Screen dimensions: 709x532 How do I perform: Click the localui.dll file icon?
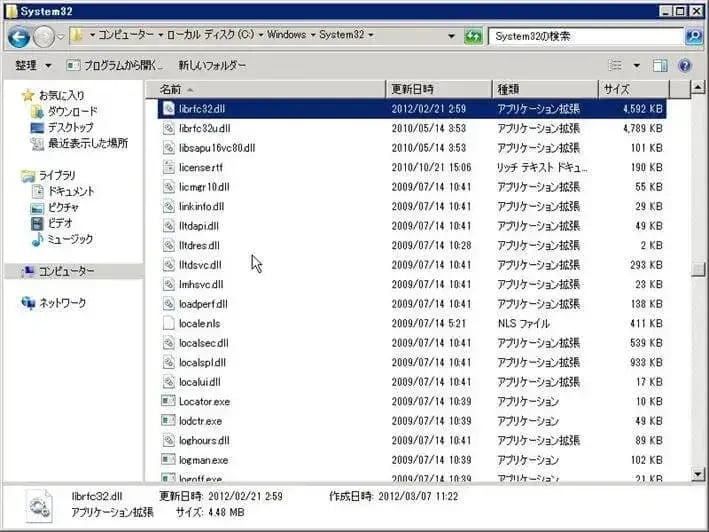pos(169,382)
